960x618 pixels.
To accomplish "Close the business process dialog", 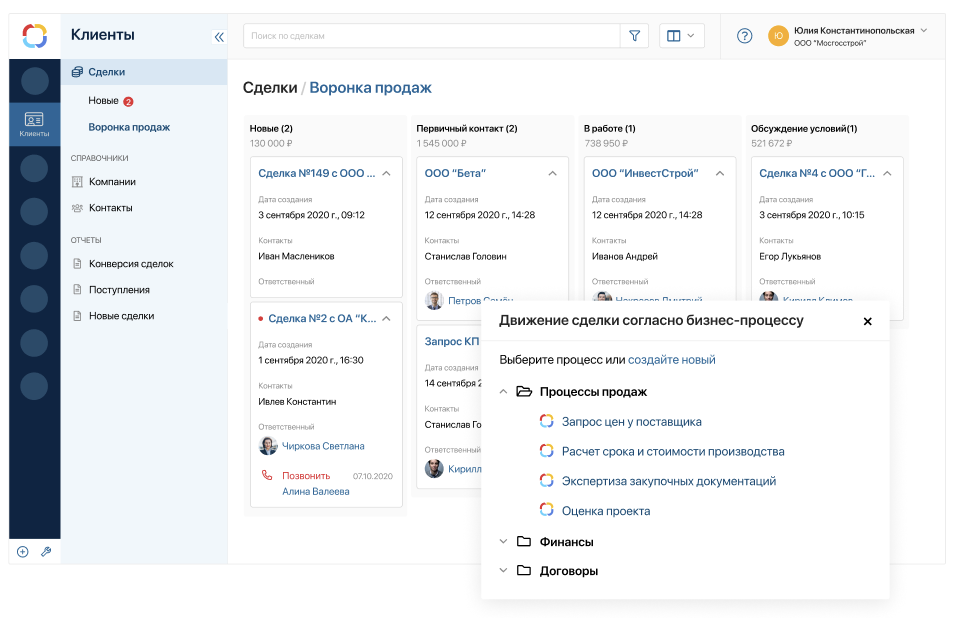I will 867,321.
